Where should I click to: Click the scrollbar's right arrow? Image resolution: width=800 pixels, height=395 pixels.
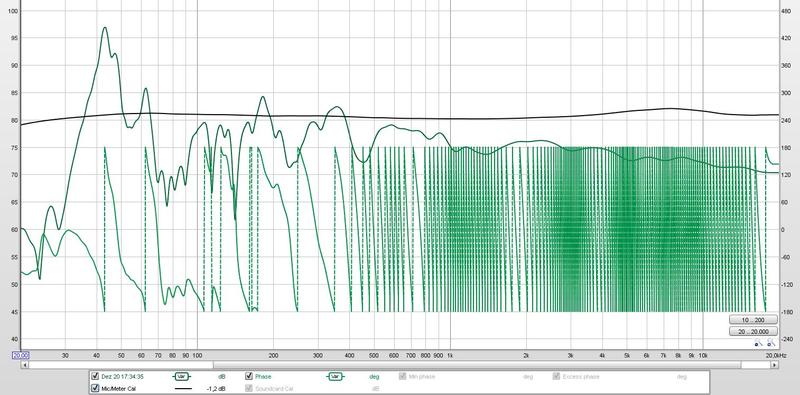coord(774,365)
